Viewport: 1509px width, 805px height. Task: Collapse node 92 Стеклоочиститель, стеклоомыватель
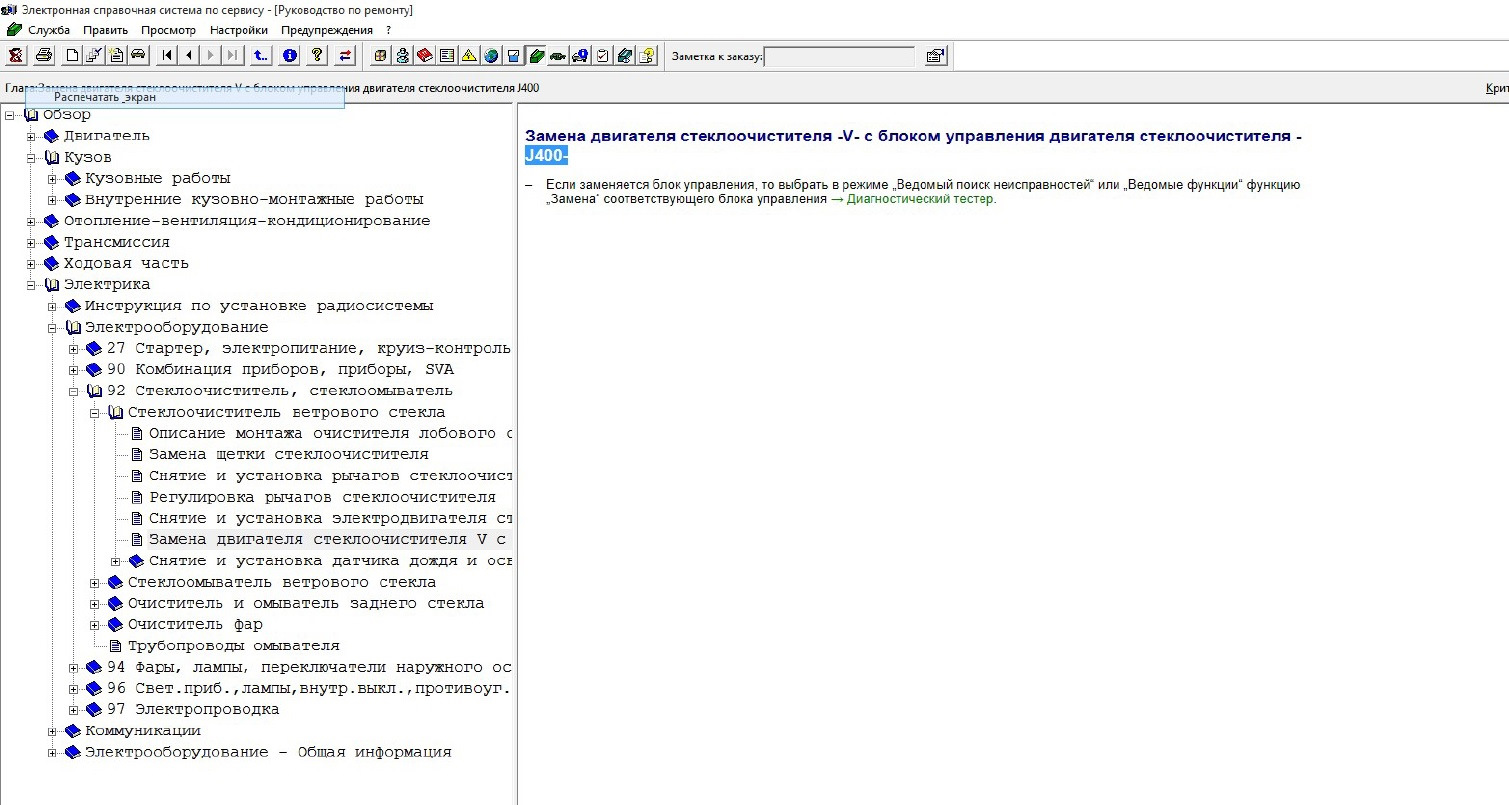pyautogui.click(x=74, y=391)
